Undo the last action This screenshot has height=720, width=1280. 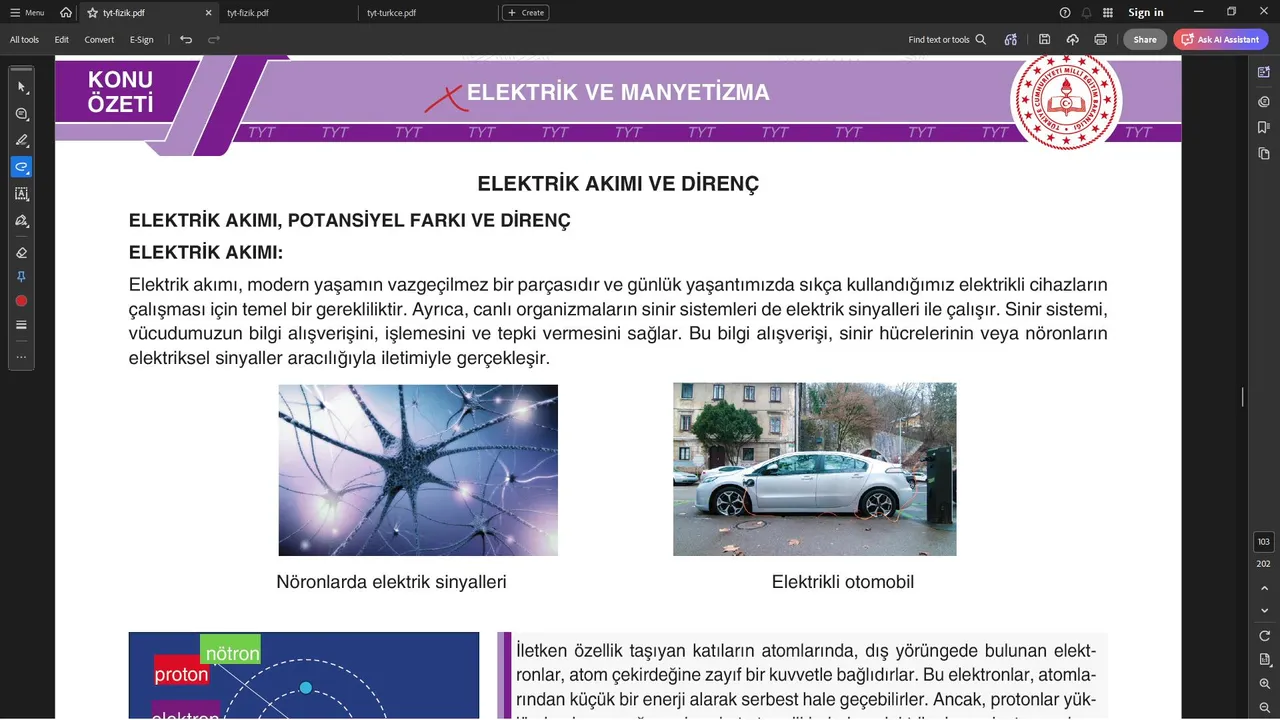(186, 40)
